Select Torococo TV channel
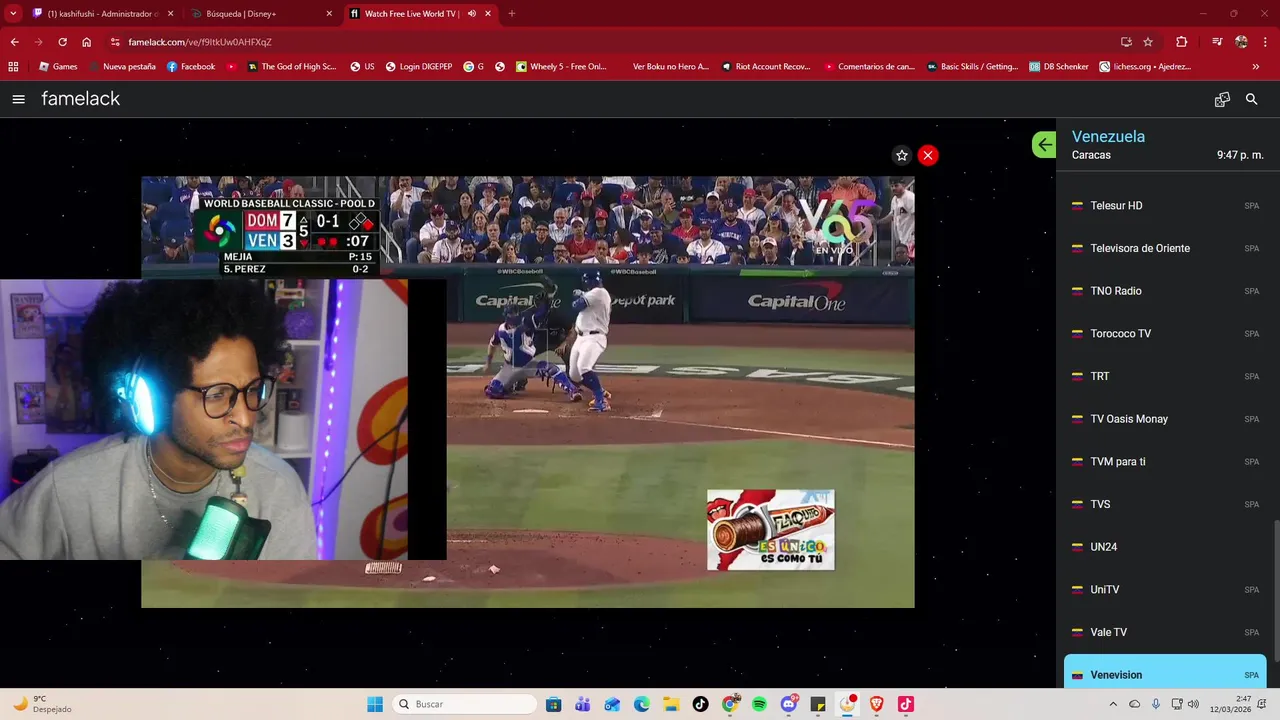 [x=1165, y=333]
